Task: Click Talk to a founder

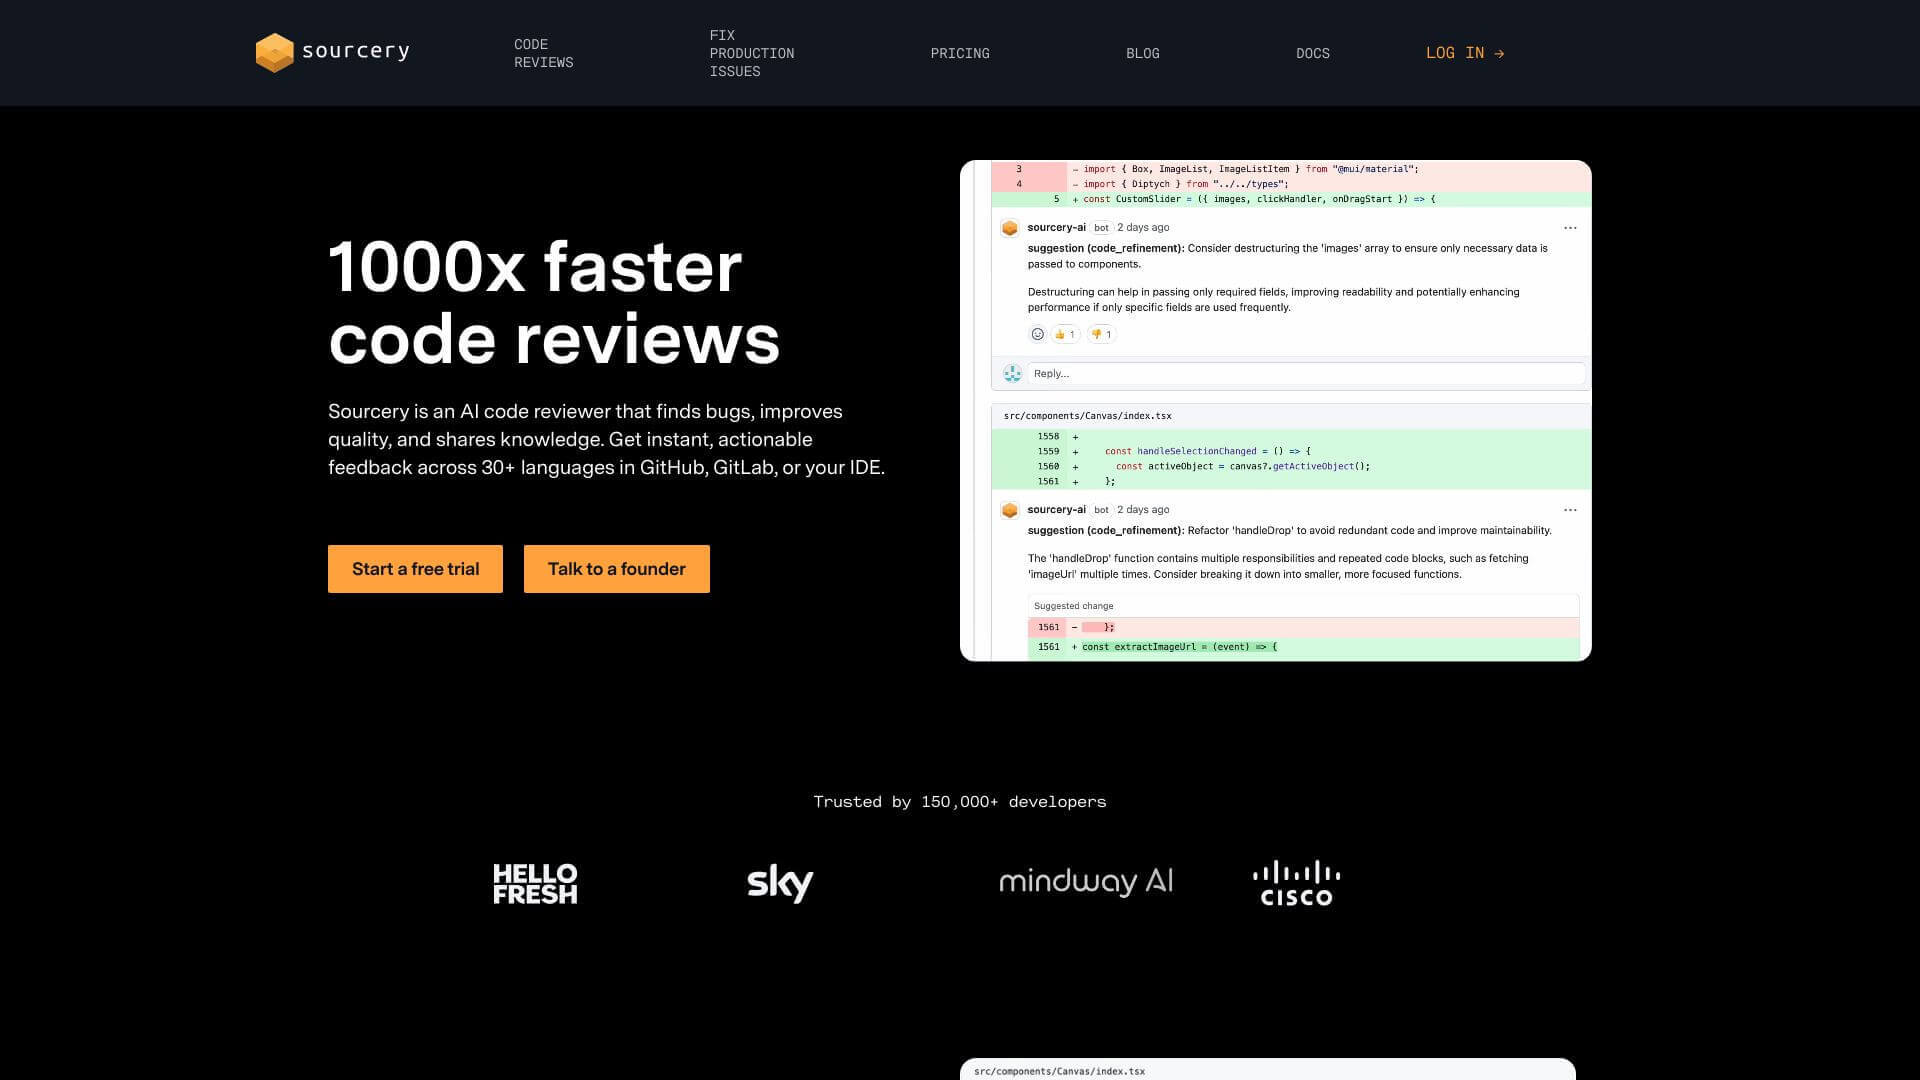Action: 616,568
